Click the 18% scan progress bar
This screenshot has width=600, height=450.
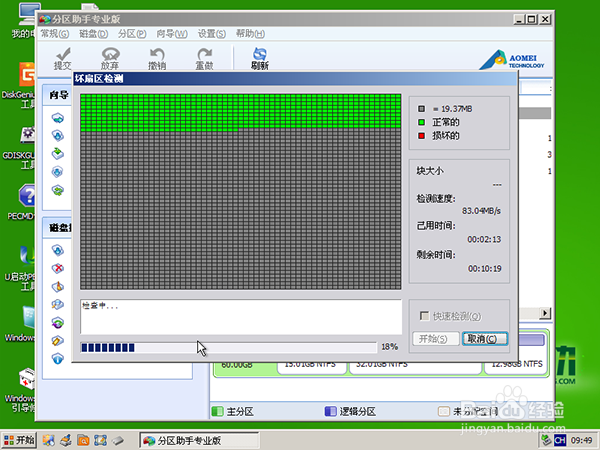(228, 347)
